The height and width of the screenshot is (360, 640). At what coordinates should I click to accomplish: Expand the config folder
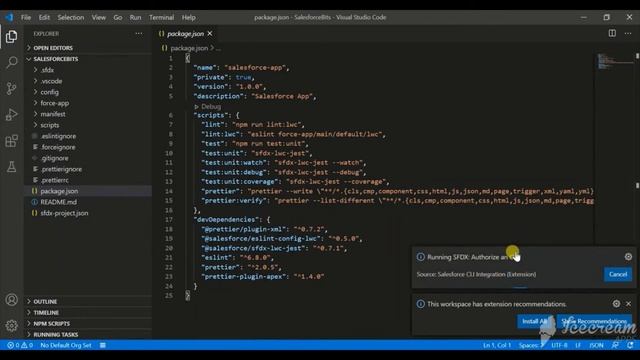pos(49,92)
